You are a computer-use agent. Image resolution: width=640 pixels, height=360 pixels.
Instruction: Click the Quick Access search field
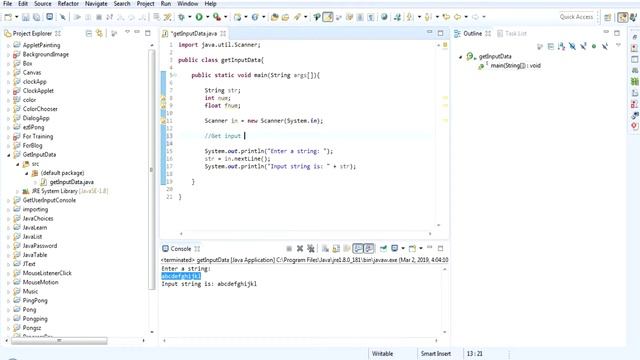pyautogui.click(x=576, y=17)
